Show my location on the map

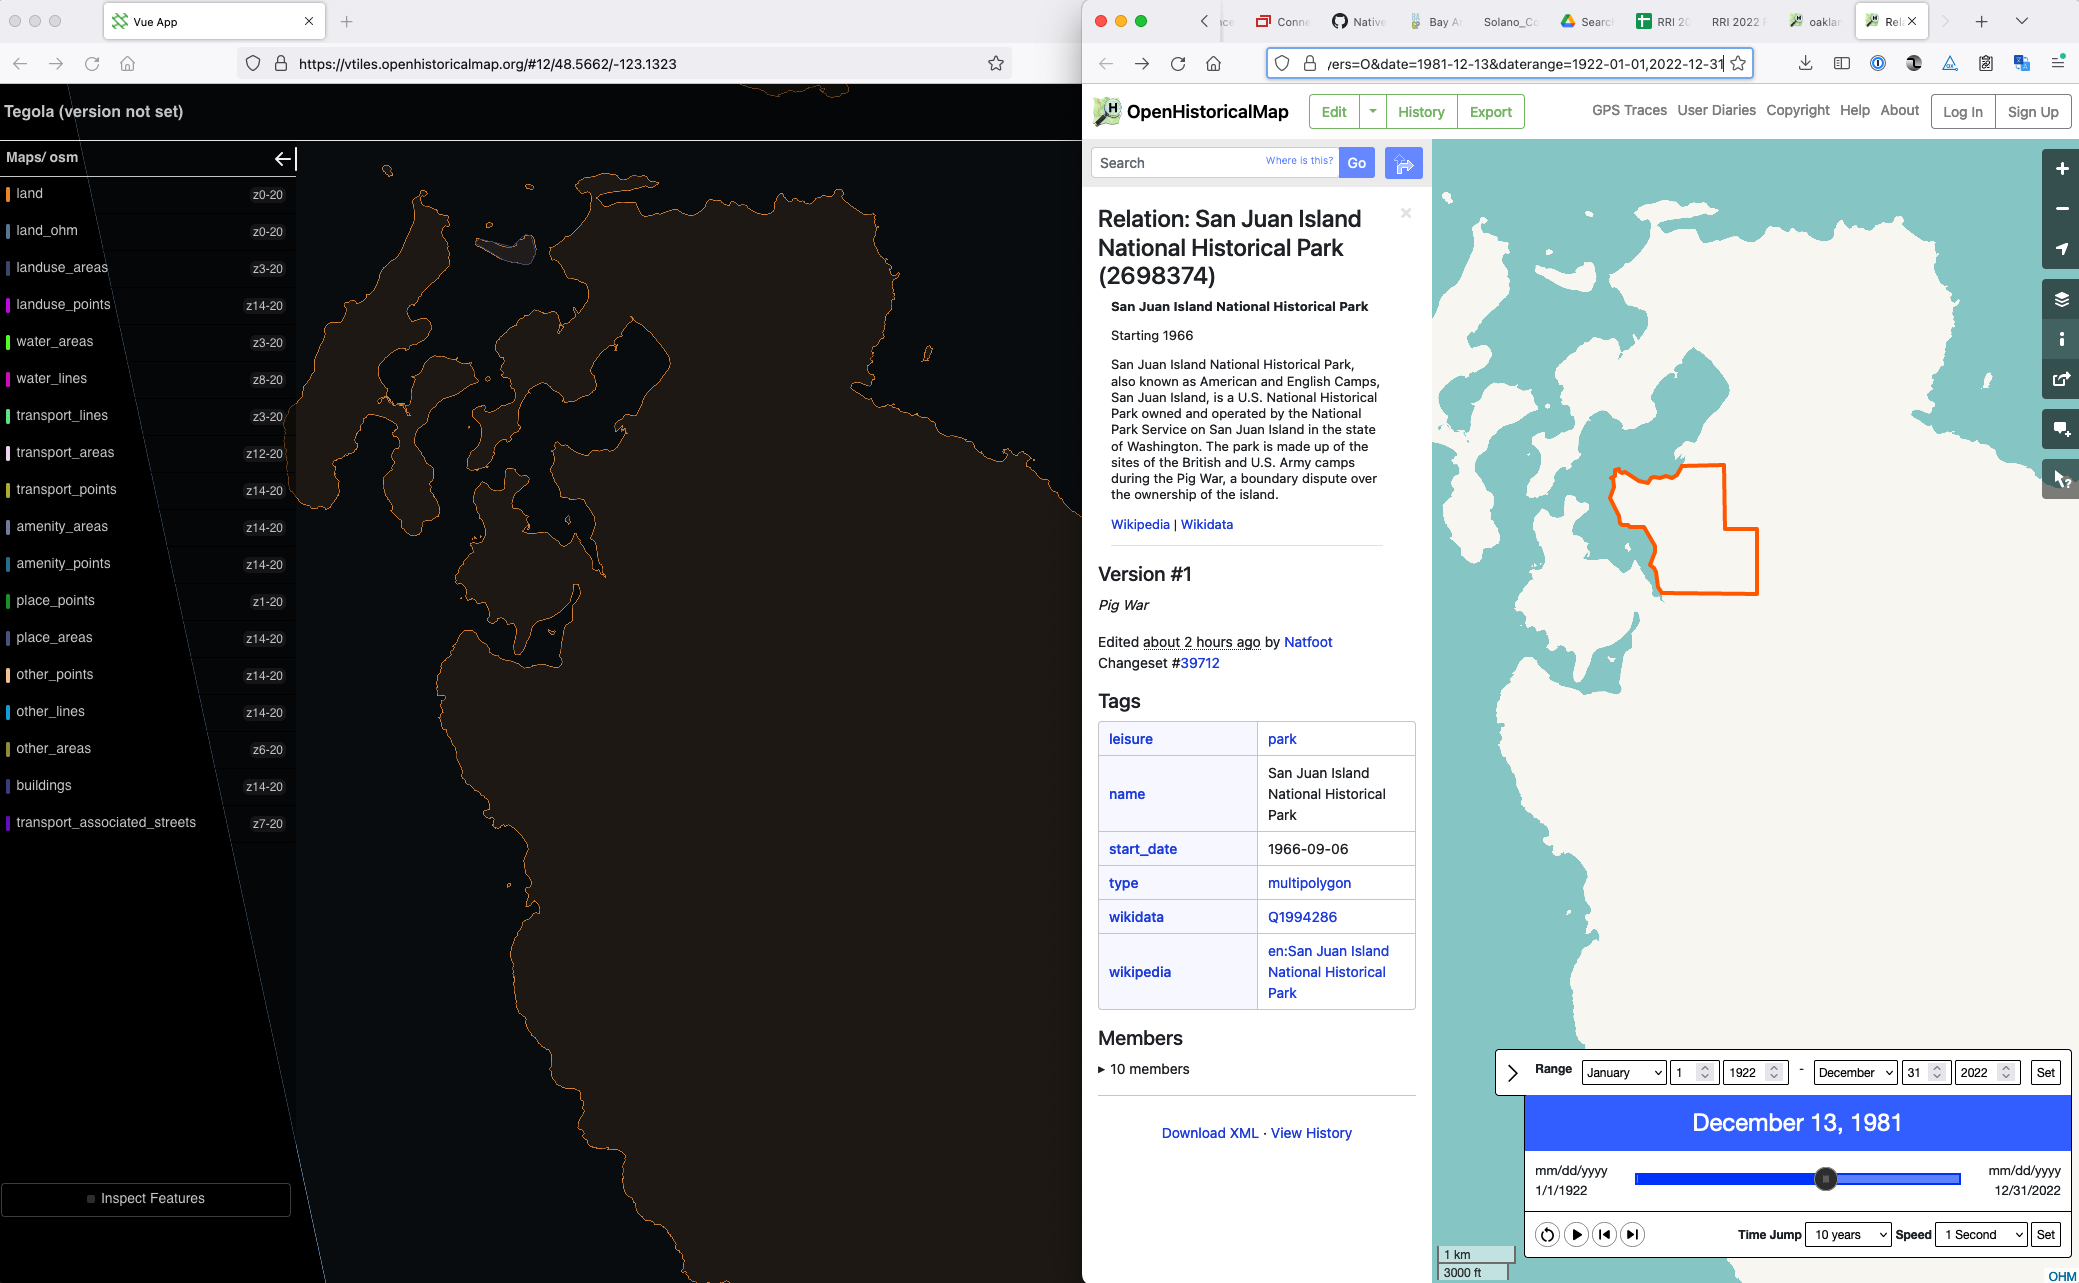(x=2061, y=249)
